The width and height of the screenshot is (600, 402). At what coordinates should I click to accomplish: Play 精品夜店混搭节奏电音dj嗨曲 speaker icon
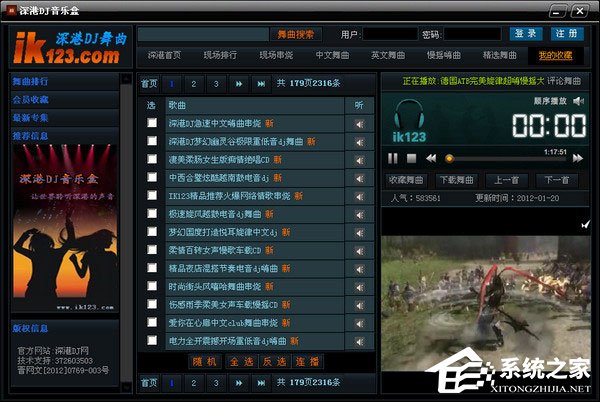click(x=359, y=269)
